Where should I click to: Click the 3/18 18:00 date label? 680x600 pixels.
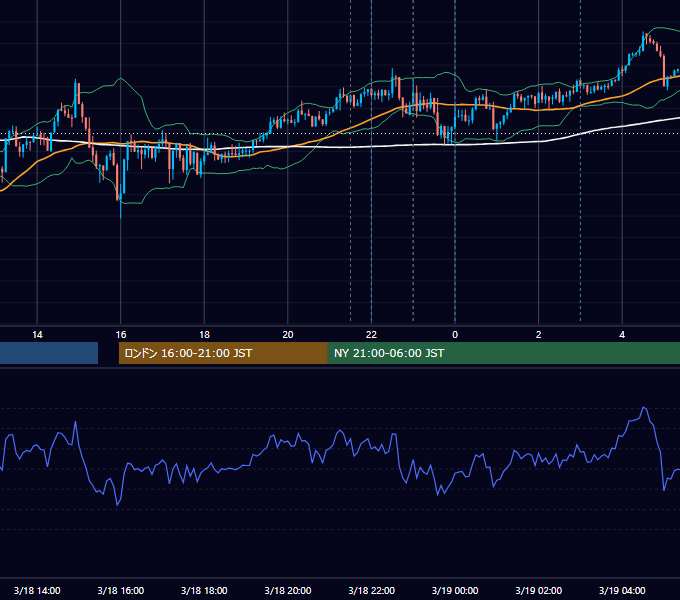click(x=204, y=590)
